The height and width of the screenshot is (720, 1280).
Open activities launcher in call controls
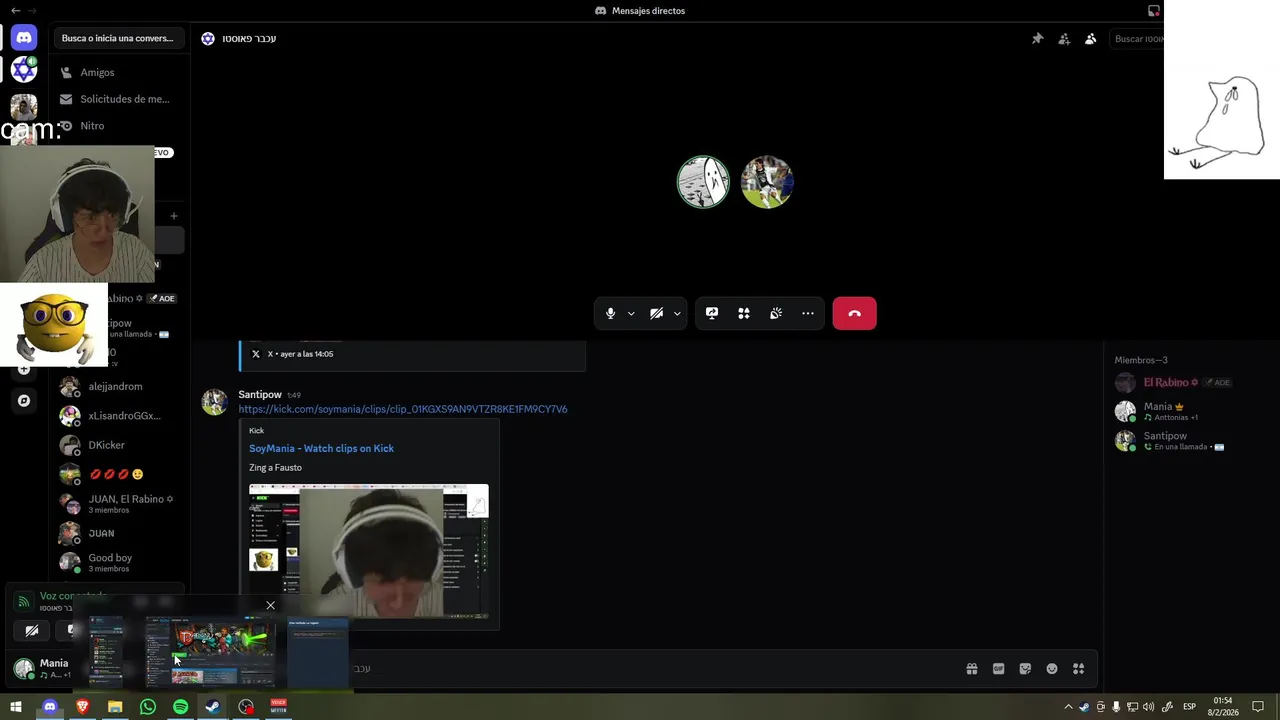(x=744, y=313)
